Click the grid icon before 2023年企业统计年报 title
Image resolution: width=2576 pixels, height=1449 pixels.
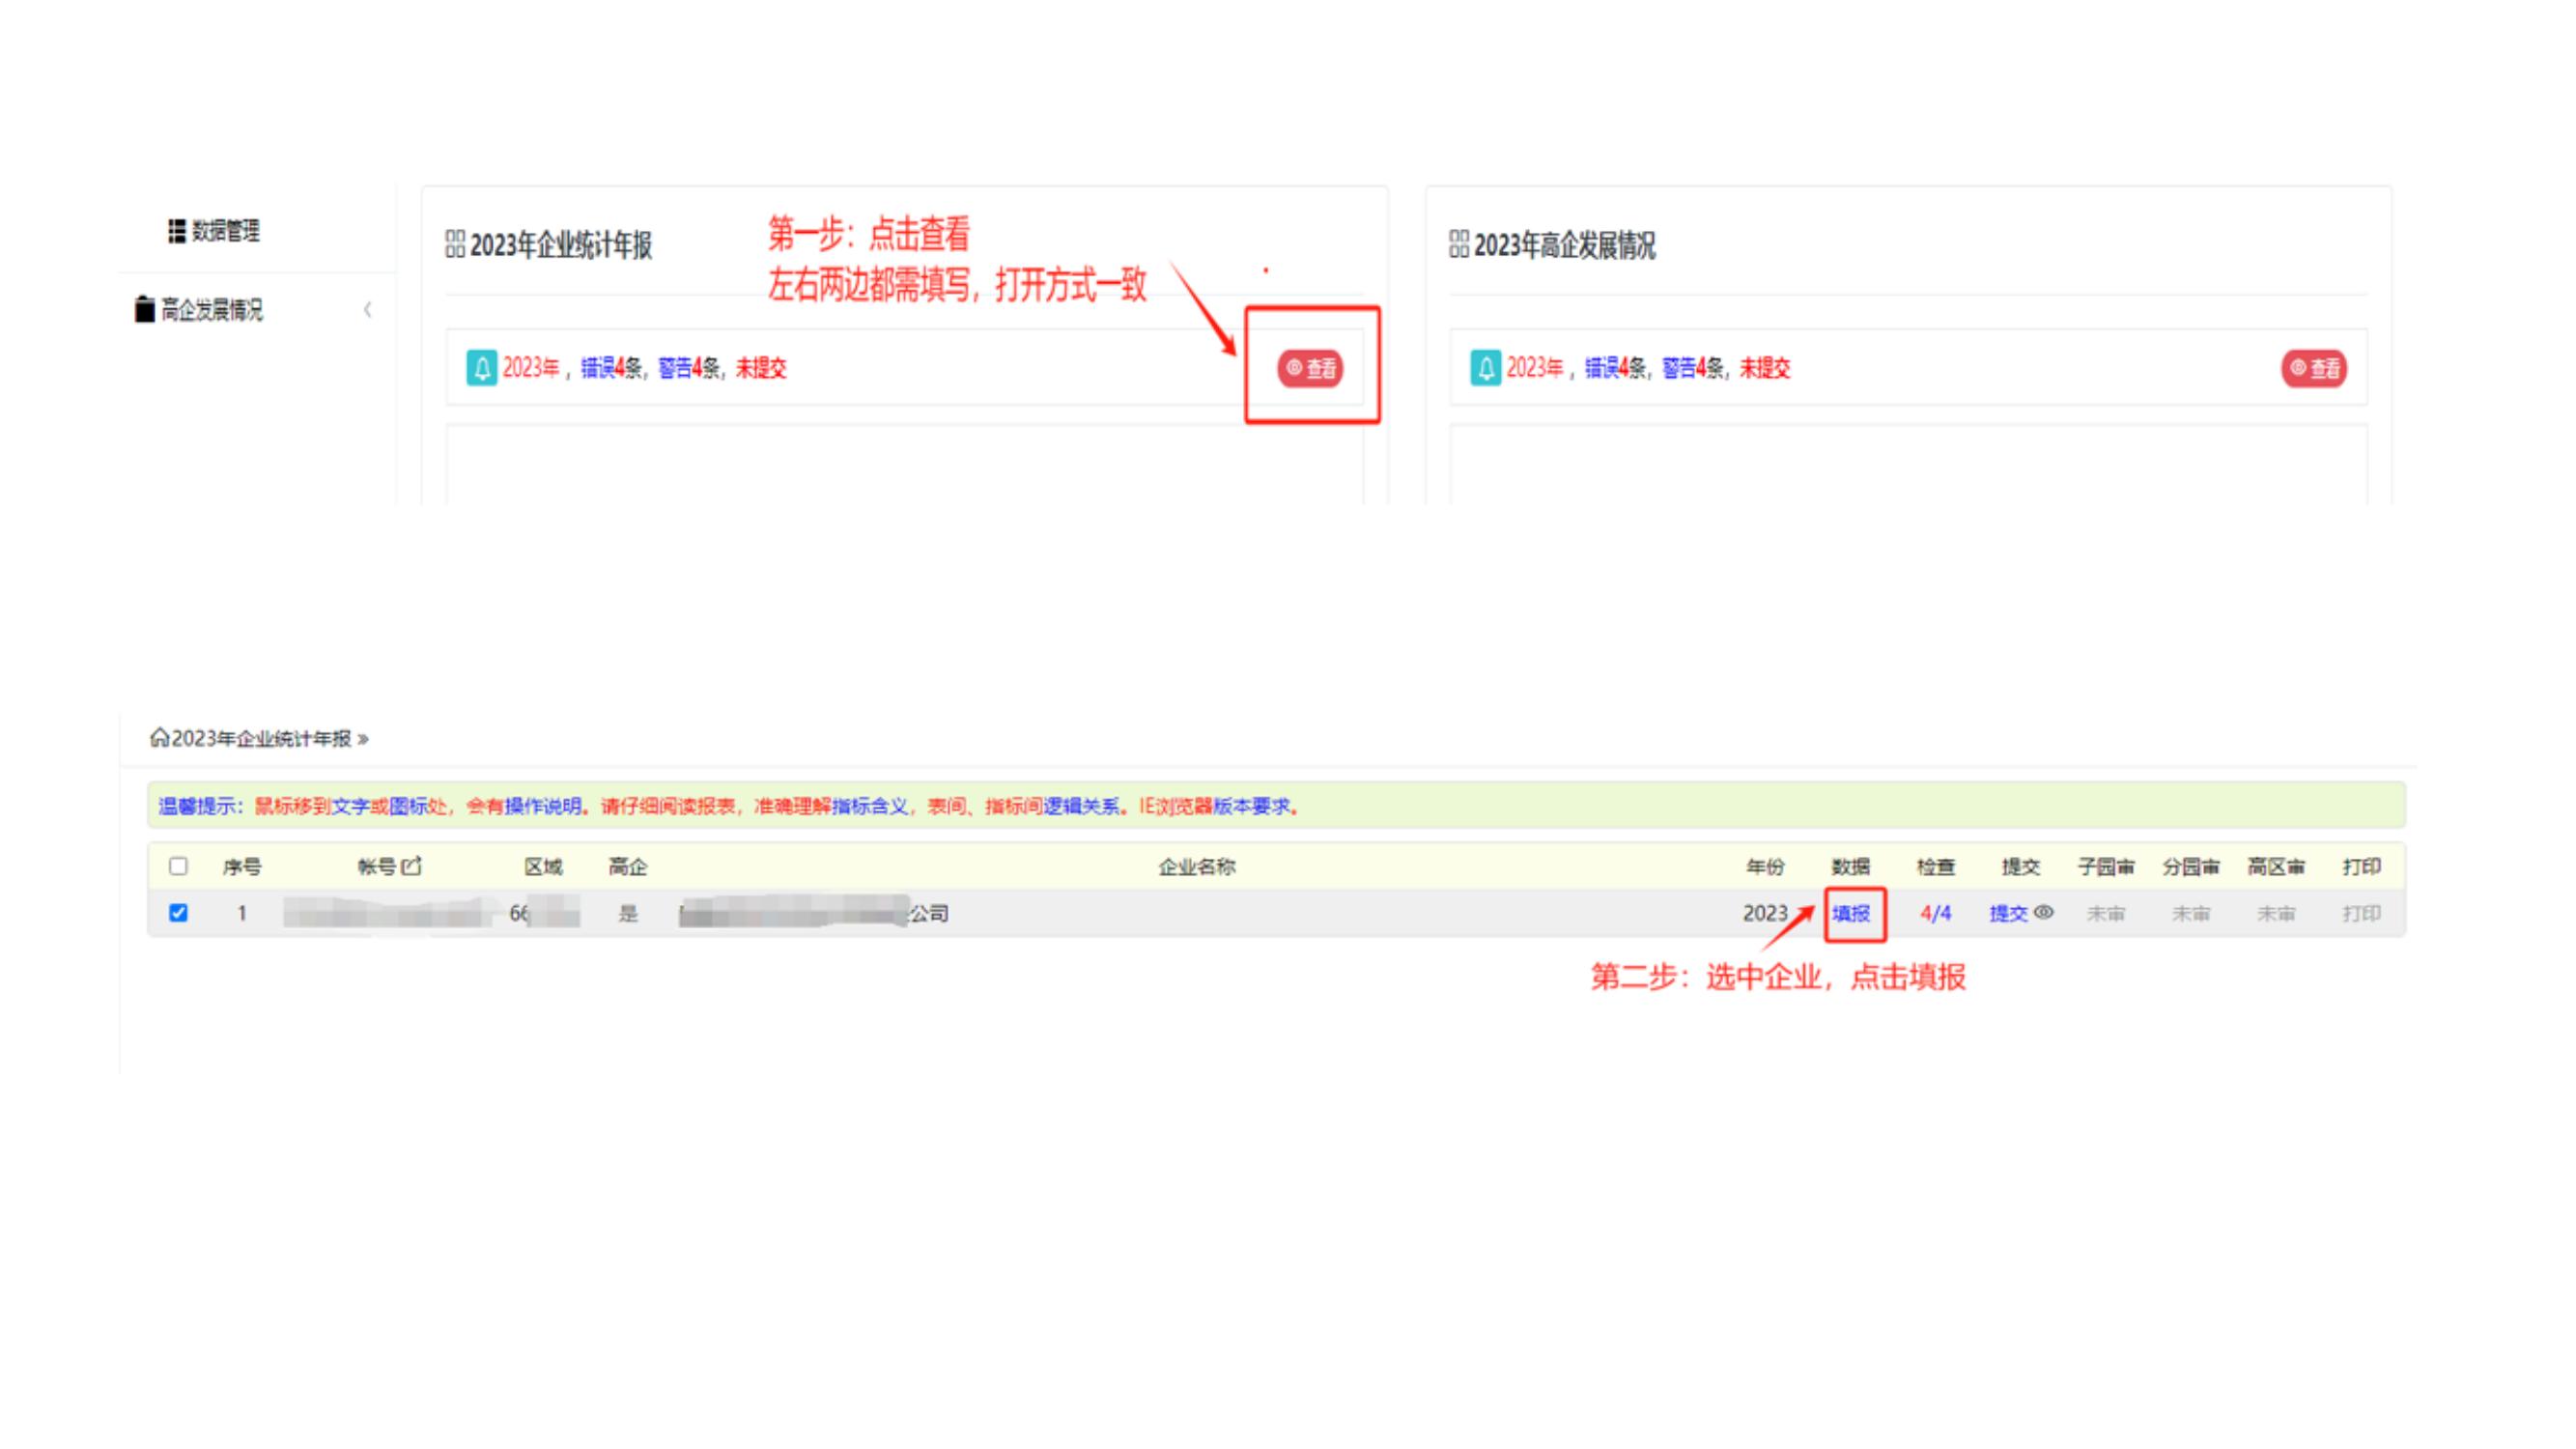(455, 244)
